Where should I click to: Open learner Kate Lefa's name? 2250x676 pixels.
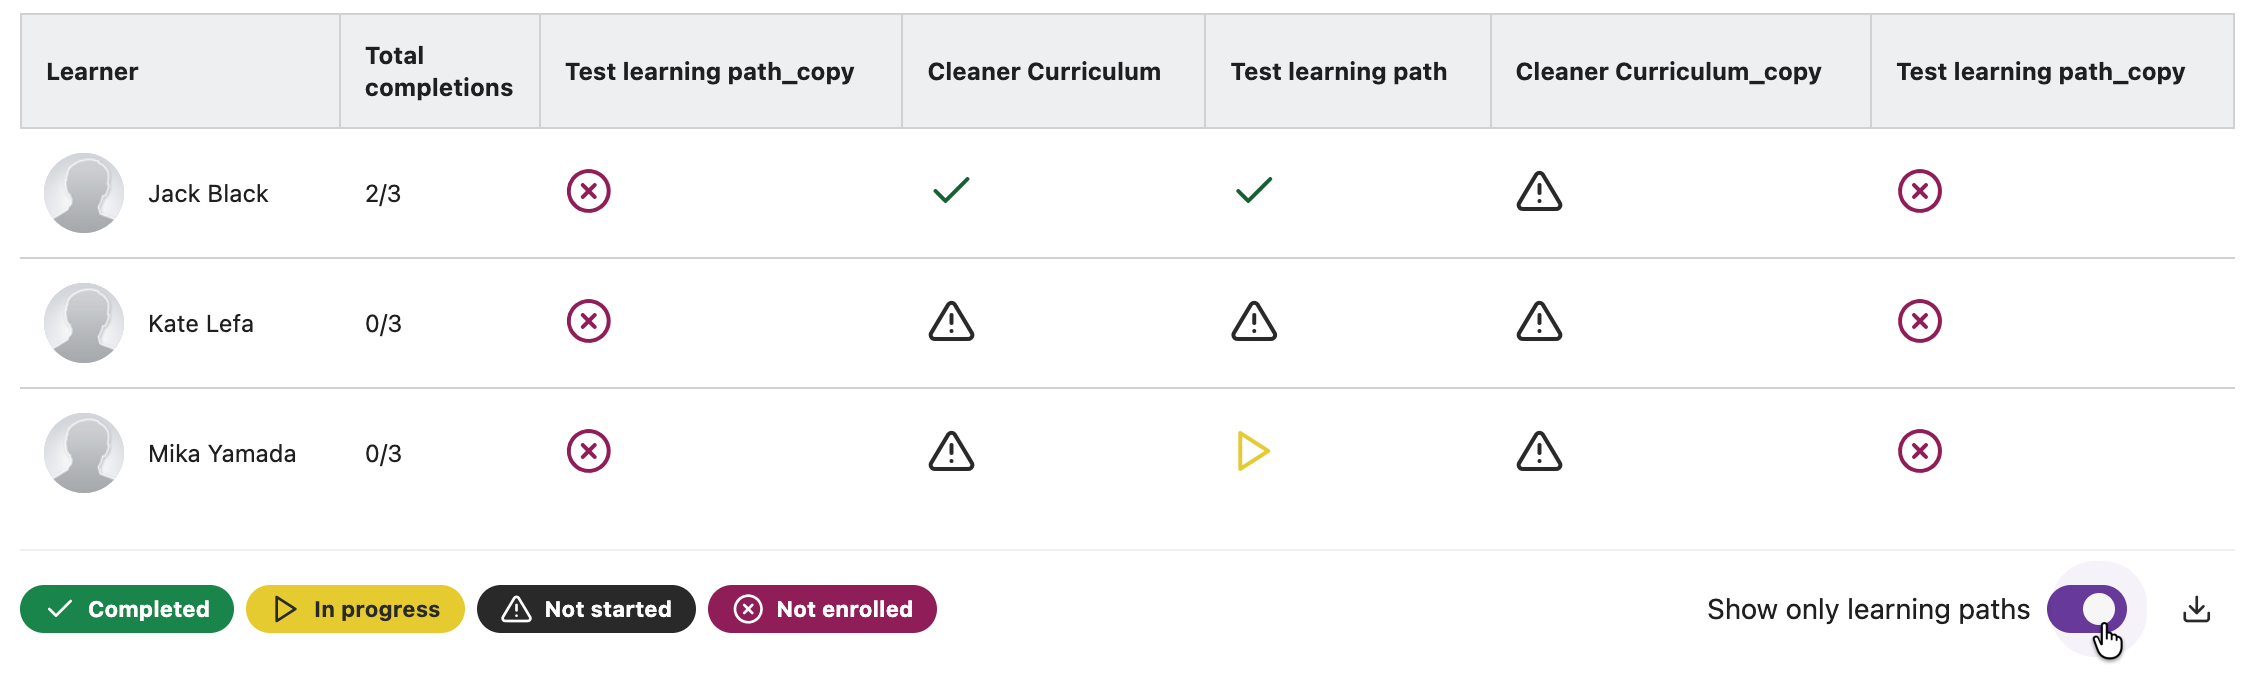[201, 324]
